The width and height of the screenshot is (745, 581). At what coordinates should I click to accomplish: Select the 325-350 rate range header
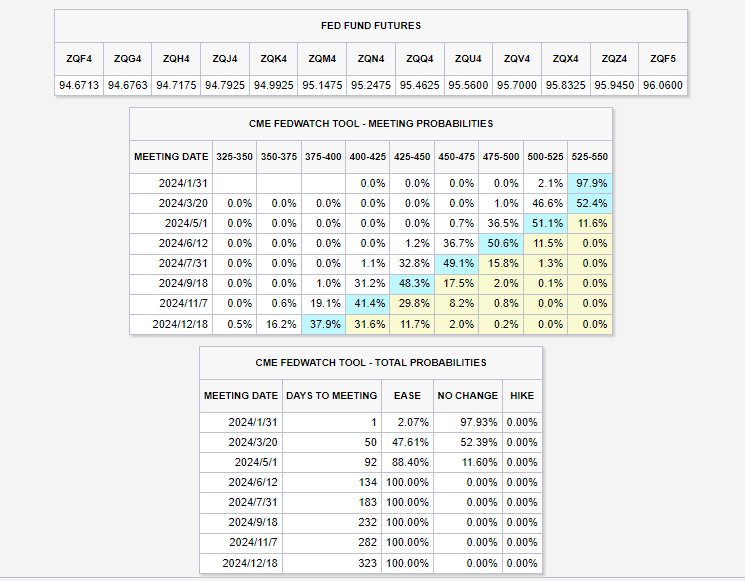pyautogui.click(x=234, y=157)
